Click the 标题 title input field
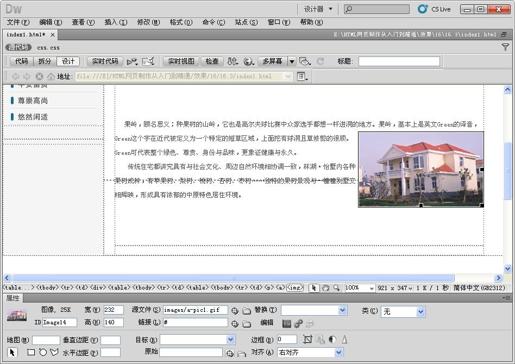 coord(399,61)
